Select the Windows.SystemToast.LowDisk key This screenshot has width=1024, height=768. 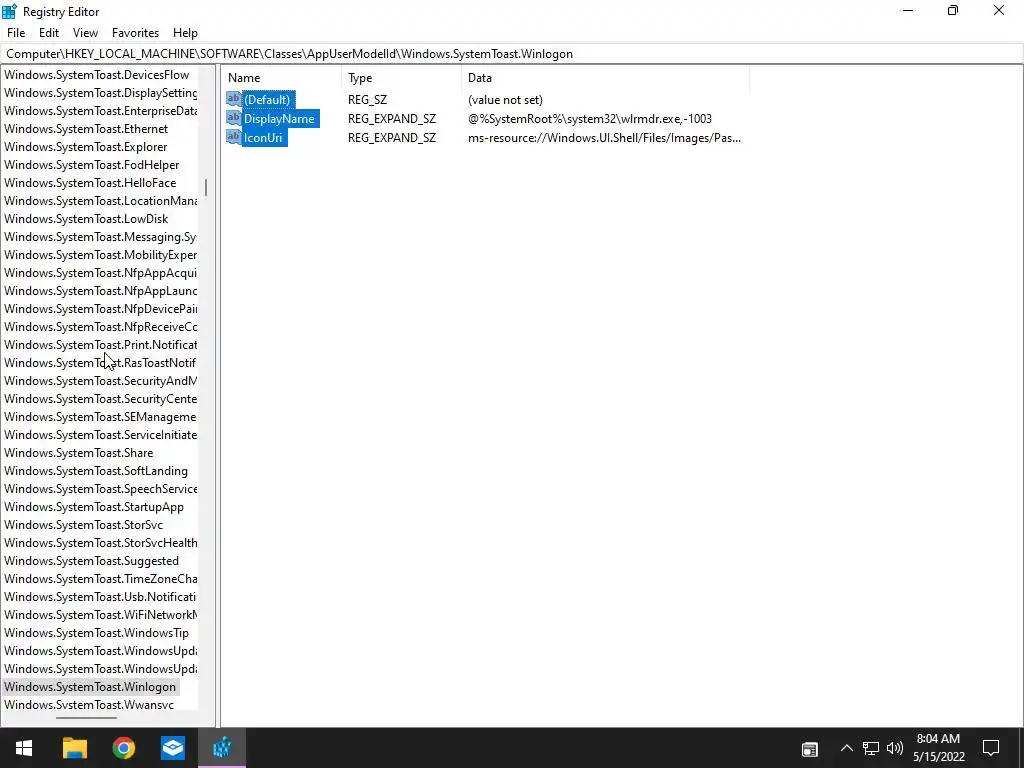click(x=86, y=219)
